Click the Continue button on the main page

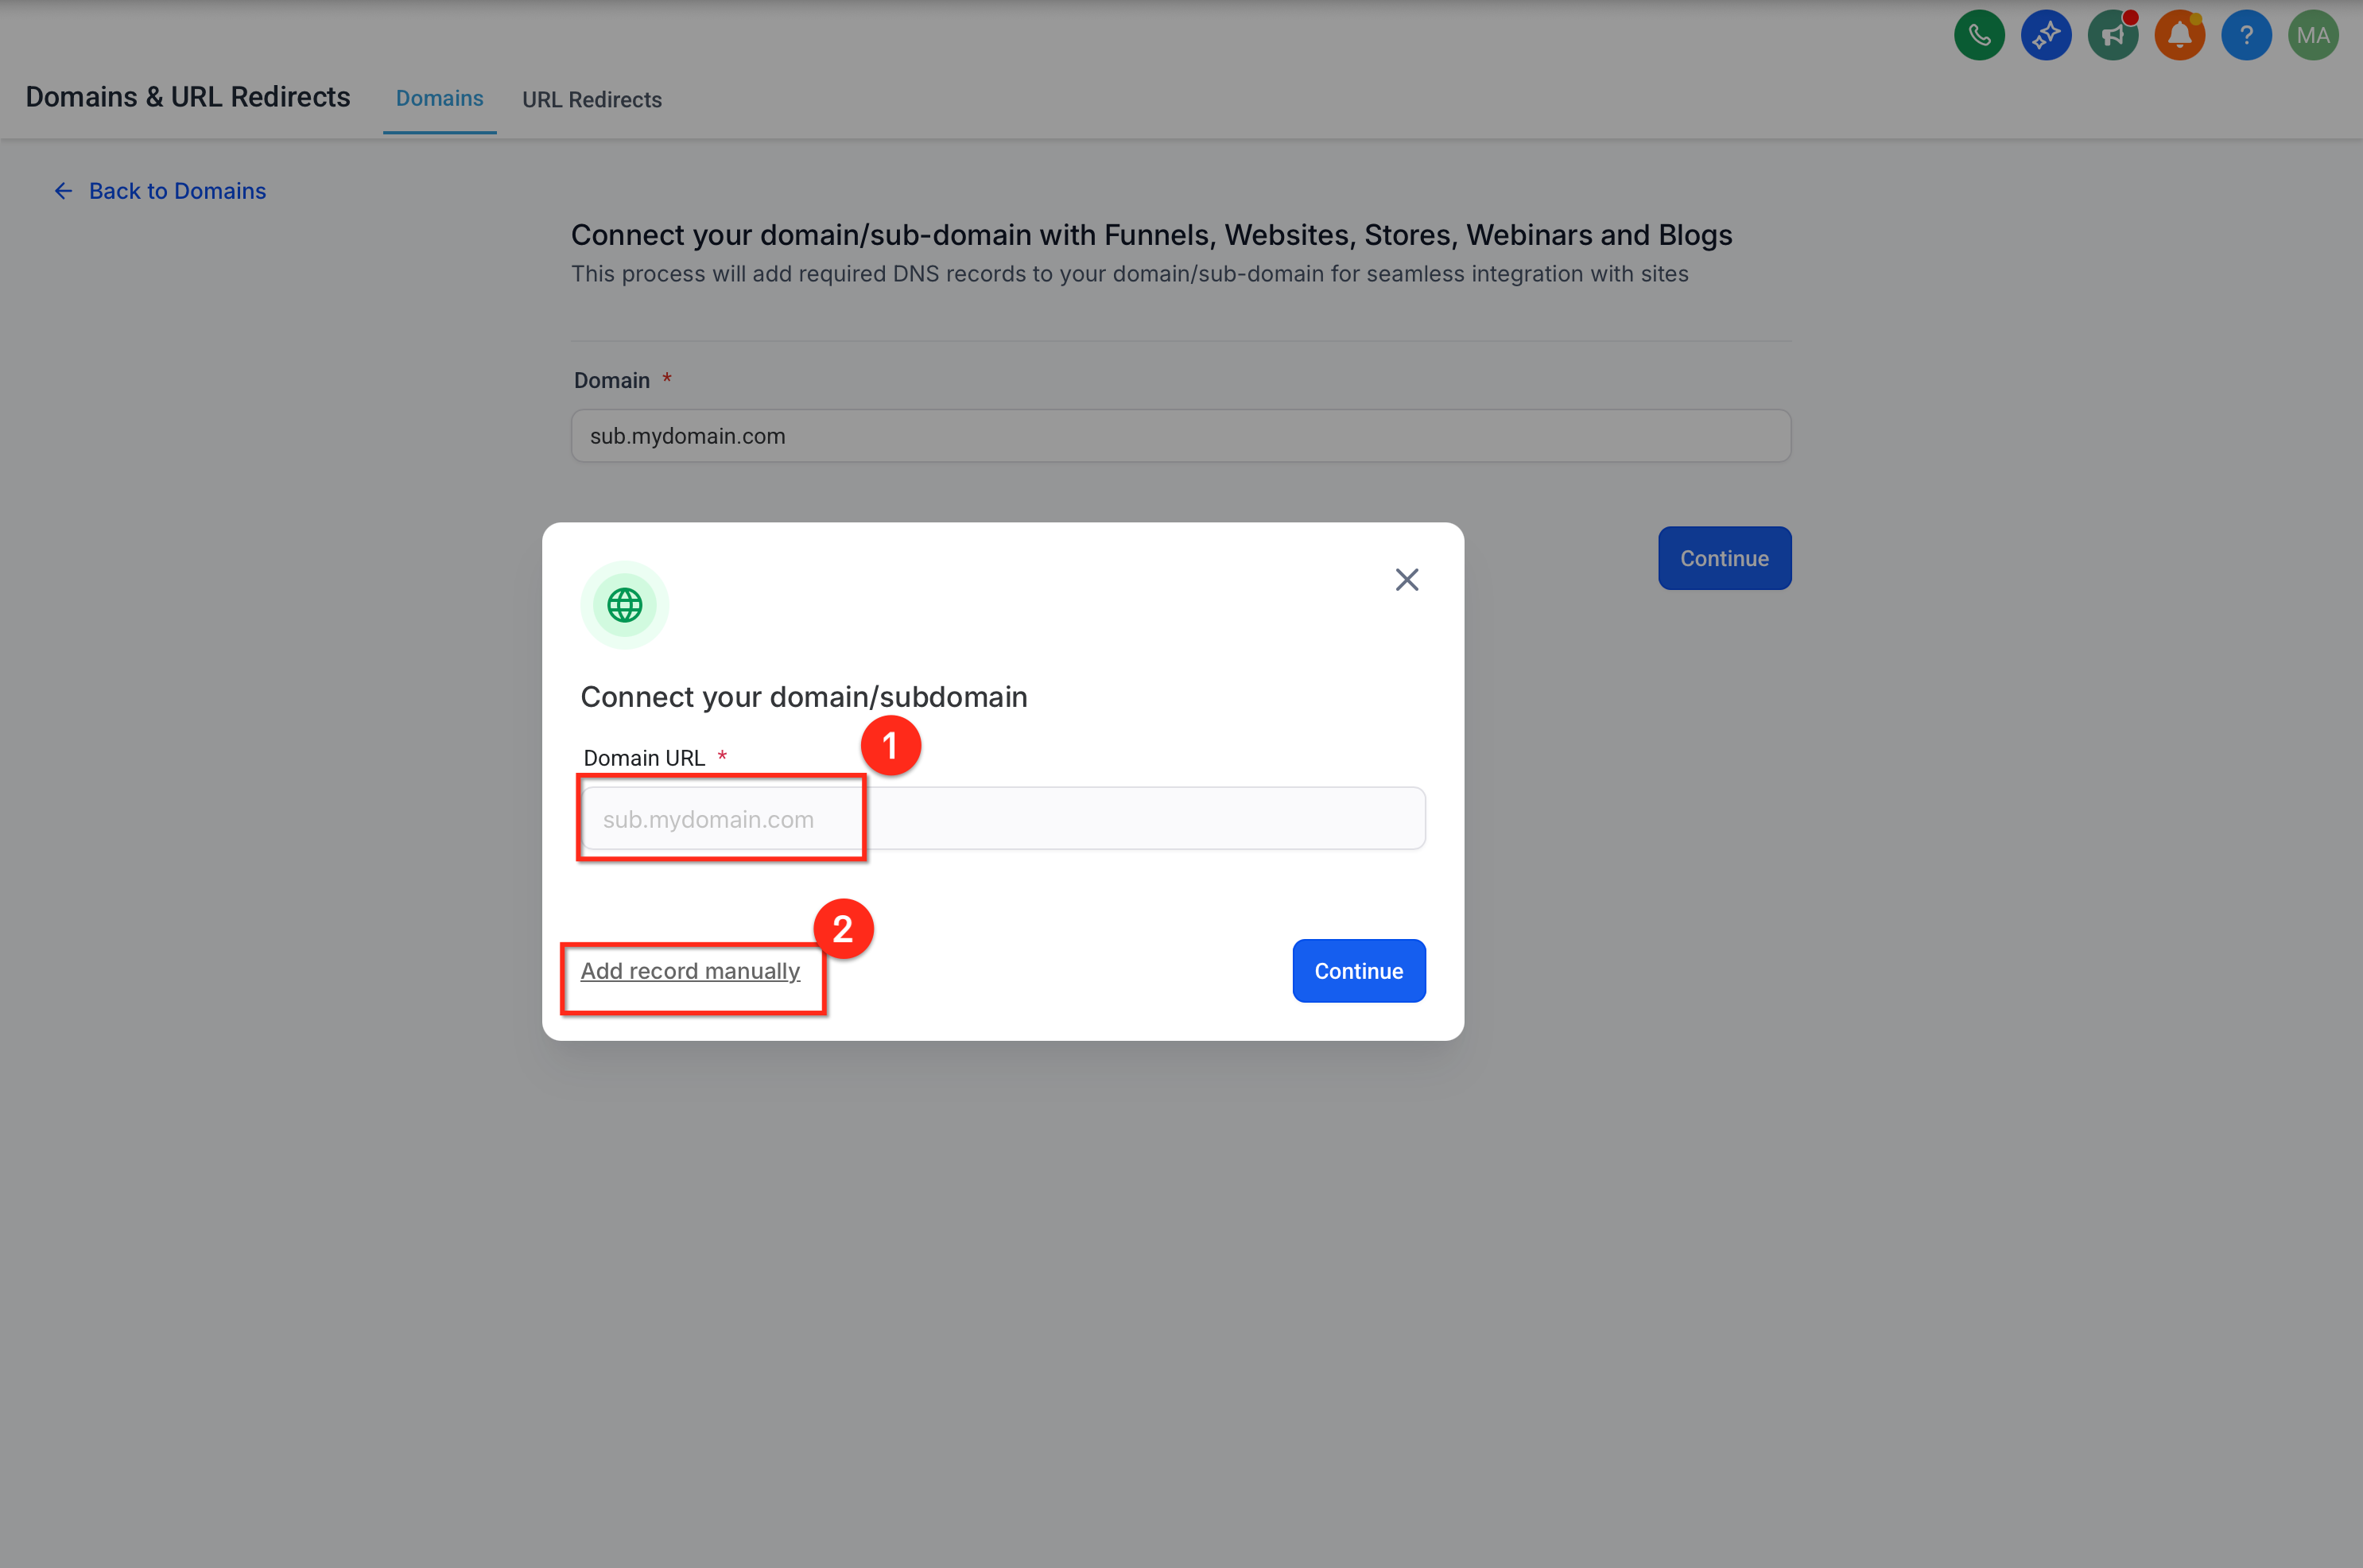[1724, 558]
